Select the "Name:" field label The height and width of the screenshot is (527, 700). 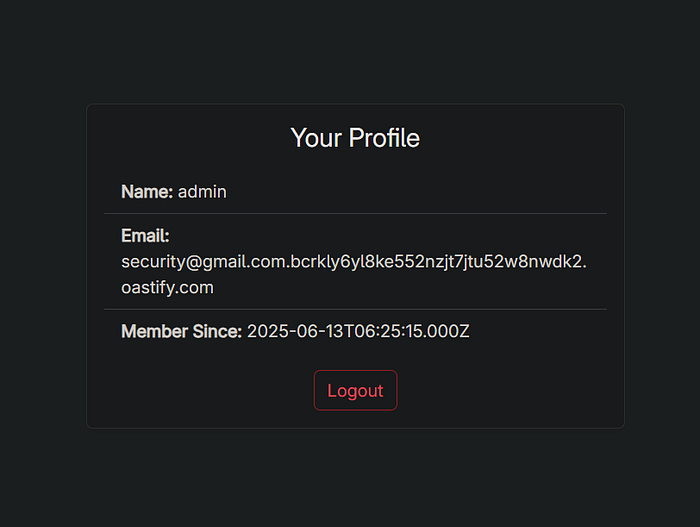[147, 191]
